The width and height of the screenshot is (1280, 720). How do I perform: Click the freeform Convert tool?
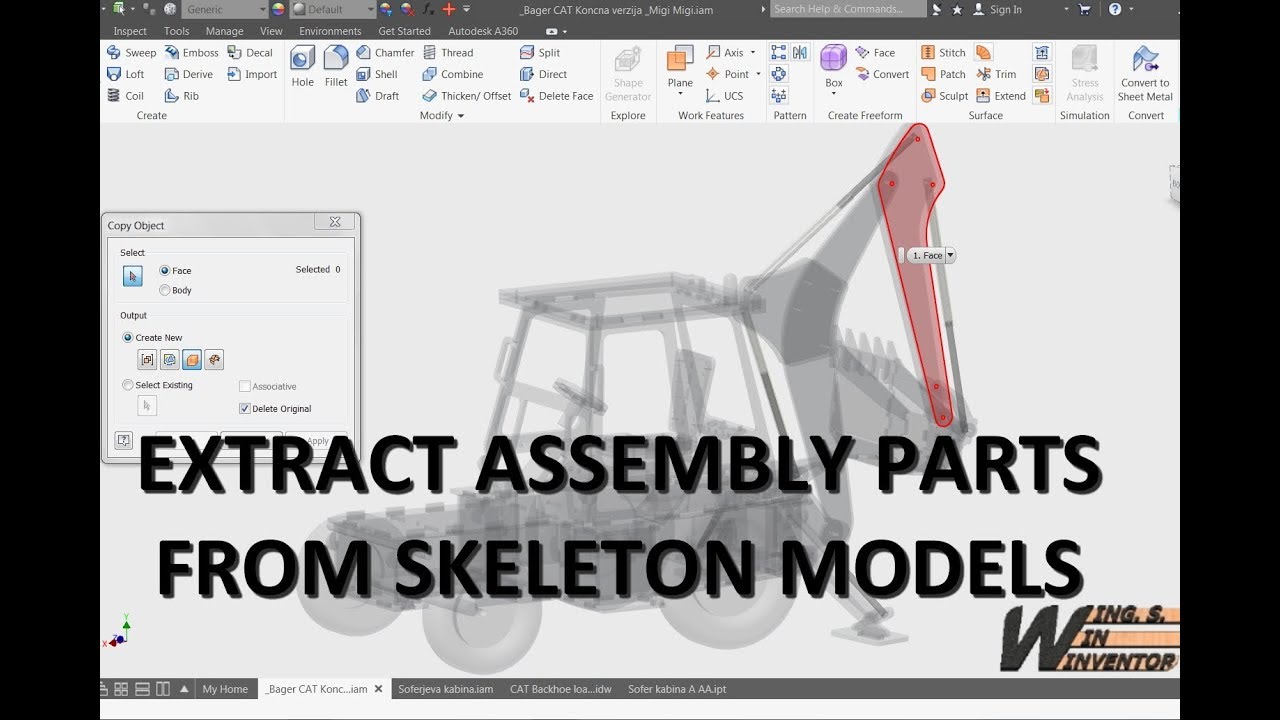(x=882, y=74)
